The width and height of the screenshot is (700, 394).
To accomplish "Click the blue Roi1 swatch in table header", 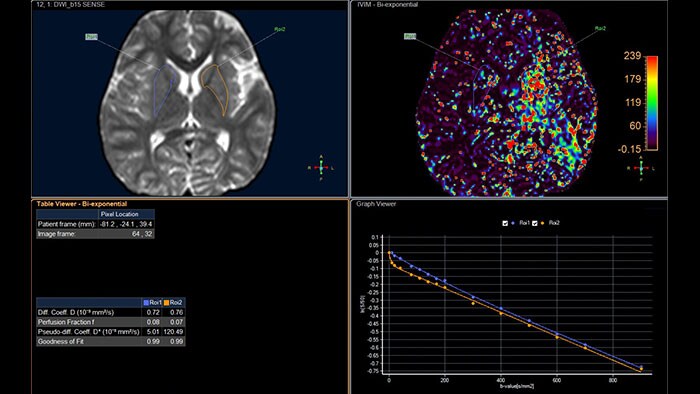I will (x=146, y=303).
